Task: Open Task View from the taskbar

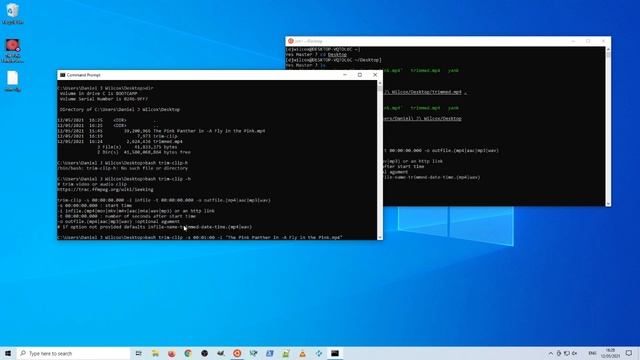Action: point(139,353)
